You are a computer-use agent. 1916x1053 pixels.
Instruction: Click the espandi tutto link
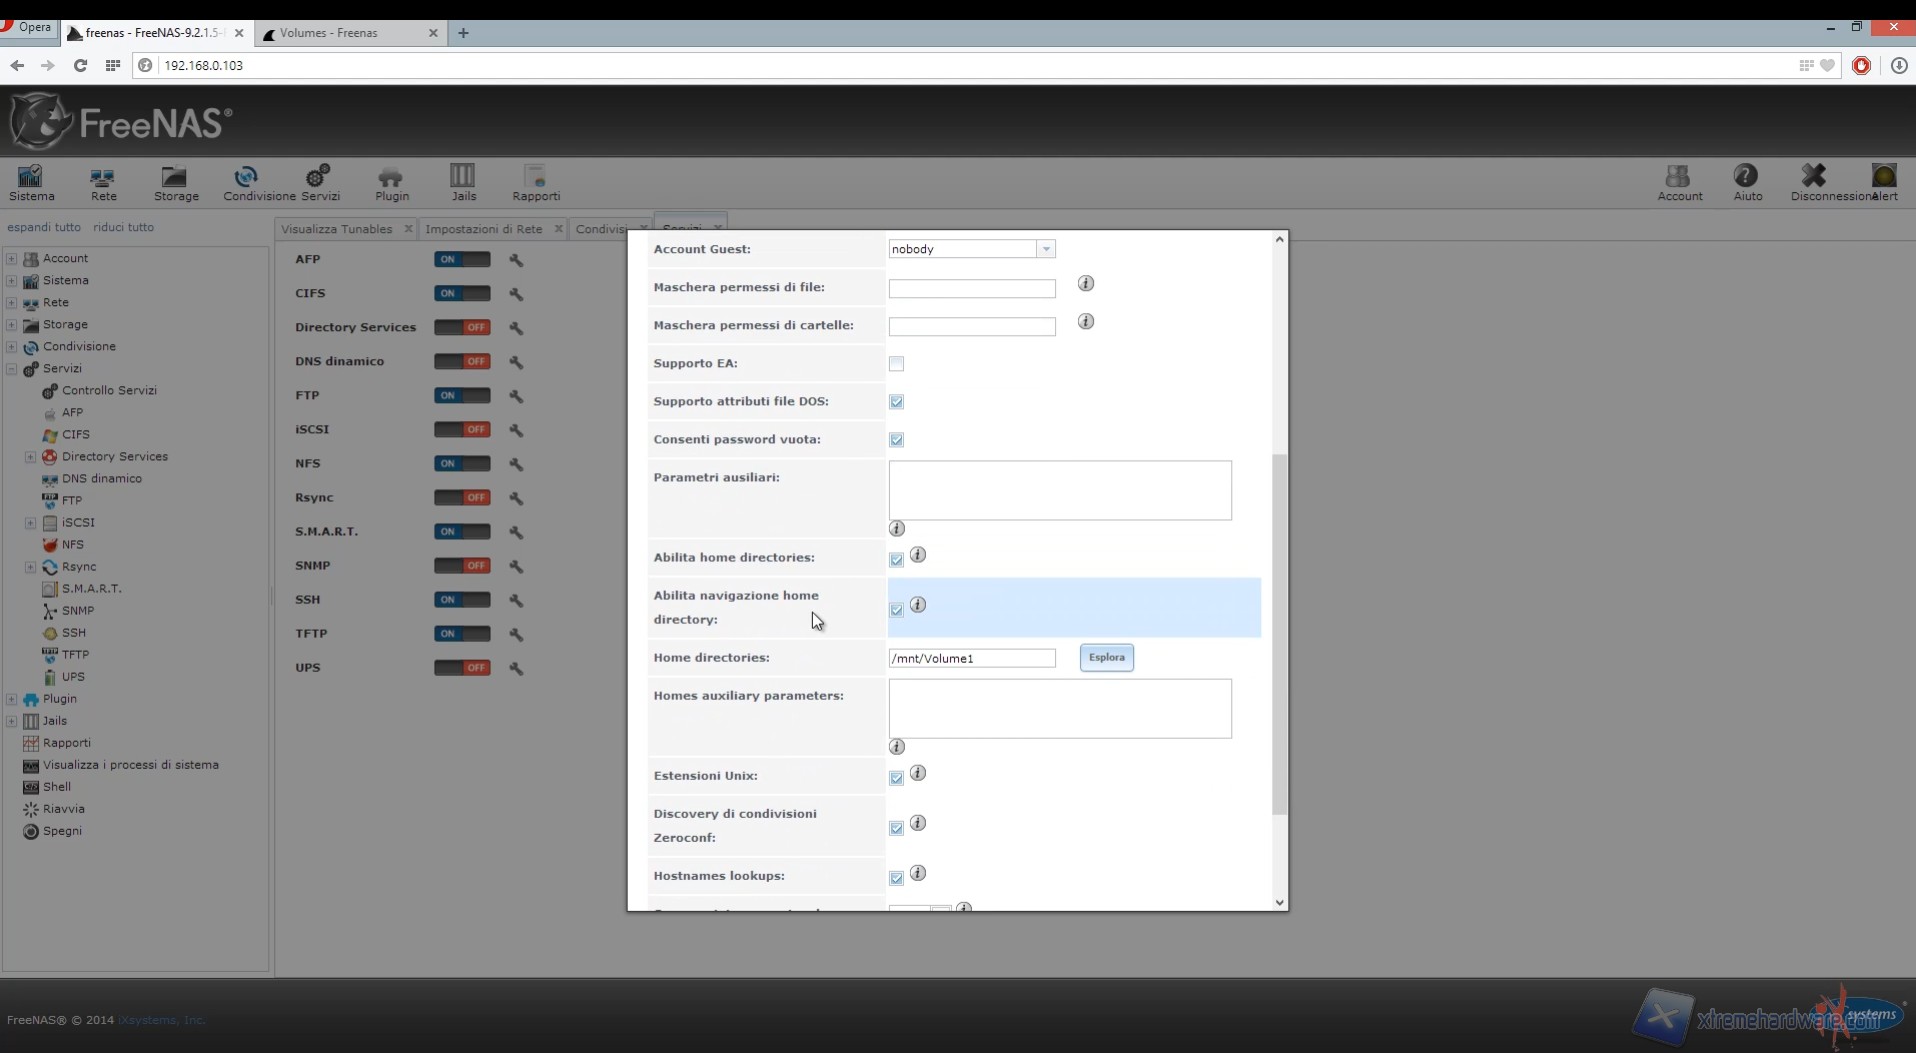[x=44, y=227]
